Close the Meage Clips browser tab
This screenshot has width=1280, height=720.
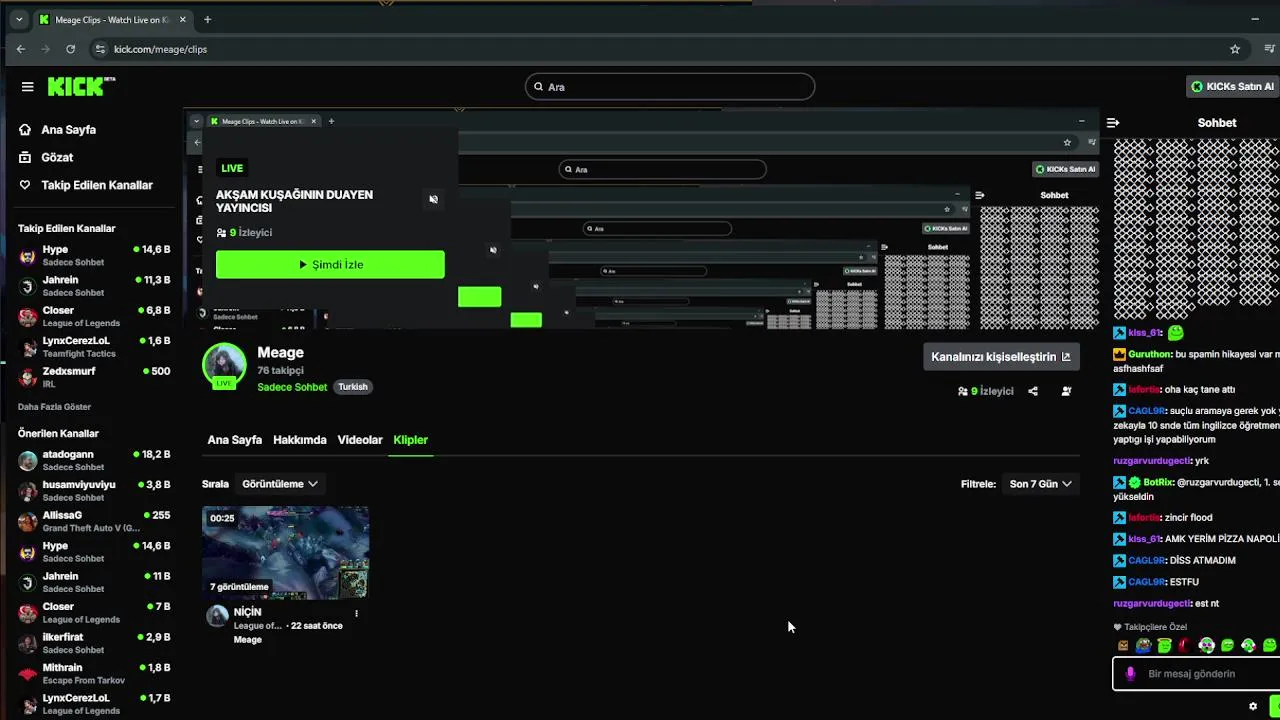click(183, 20)
